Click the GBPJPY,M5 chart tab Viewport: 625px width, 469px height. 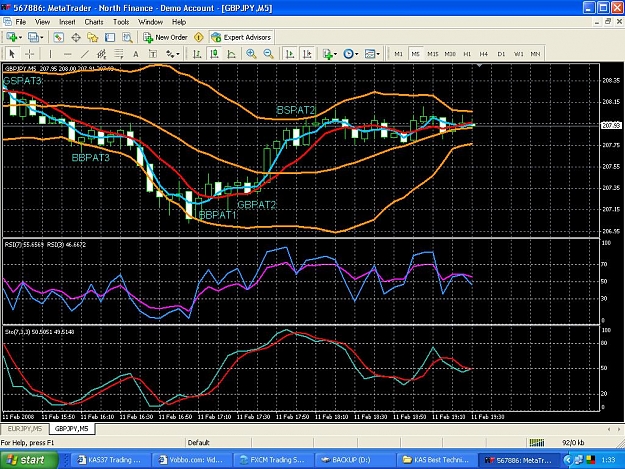pos(72,429)
